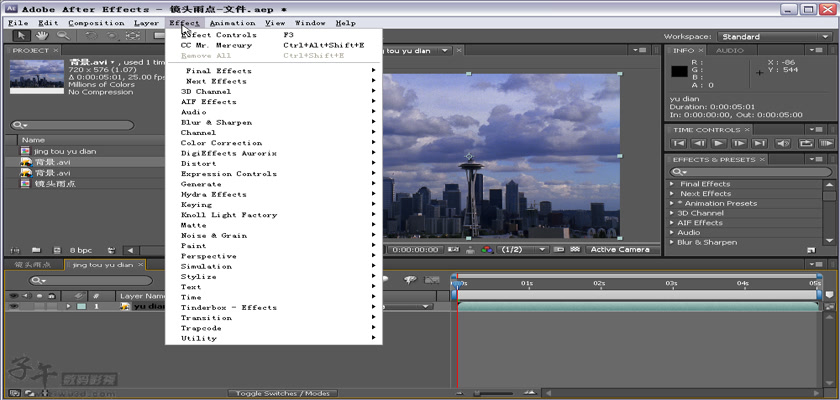
Task: Open the (1/2) resolution dropdown
Action: (x=522, y=250)
